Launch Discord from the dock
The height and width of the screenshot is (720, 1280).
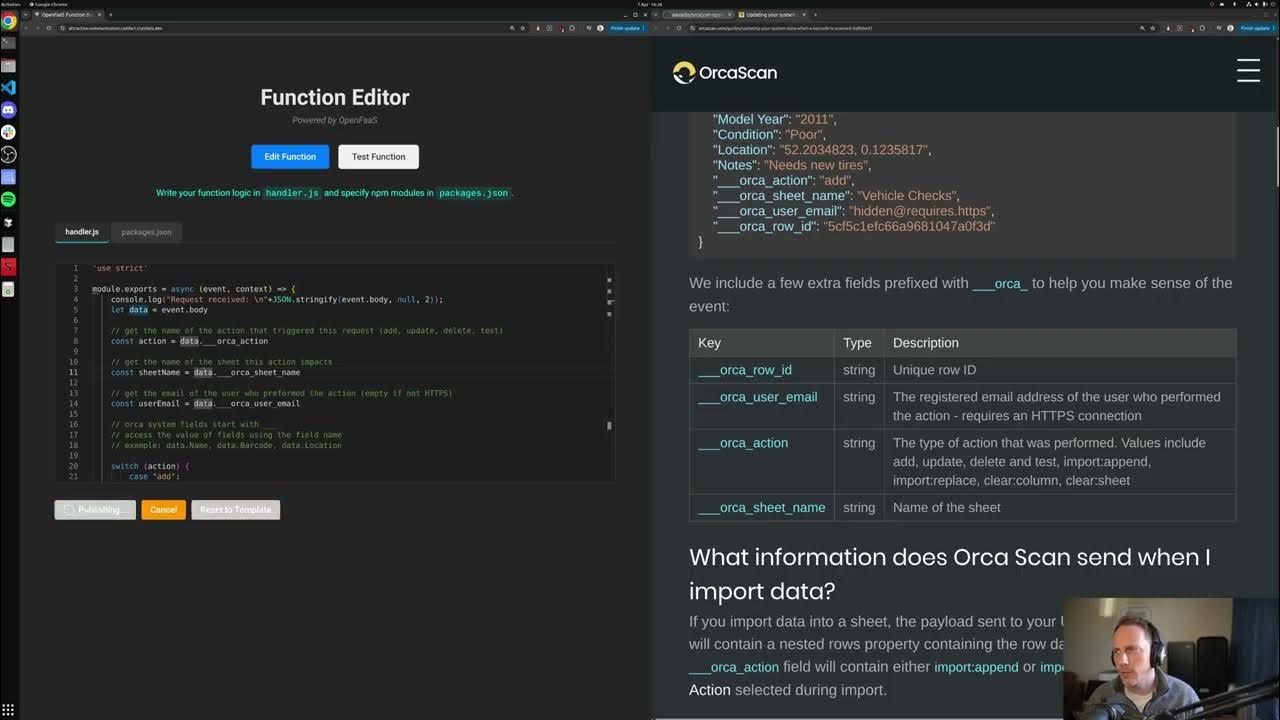(11, 110)
